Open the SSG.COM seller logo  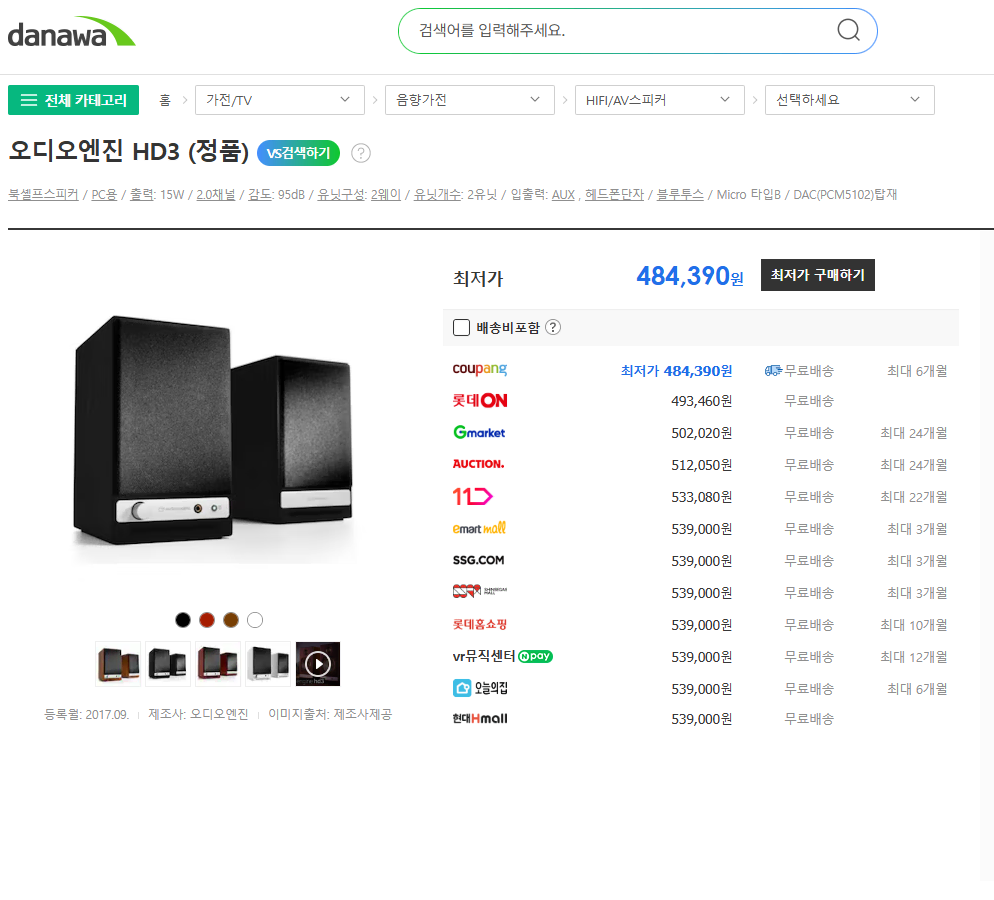tap(479, 560)
